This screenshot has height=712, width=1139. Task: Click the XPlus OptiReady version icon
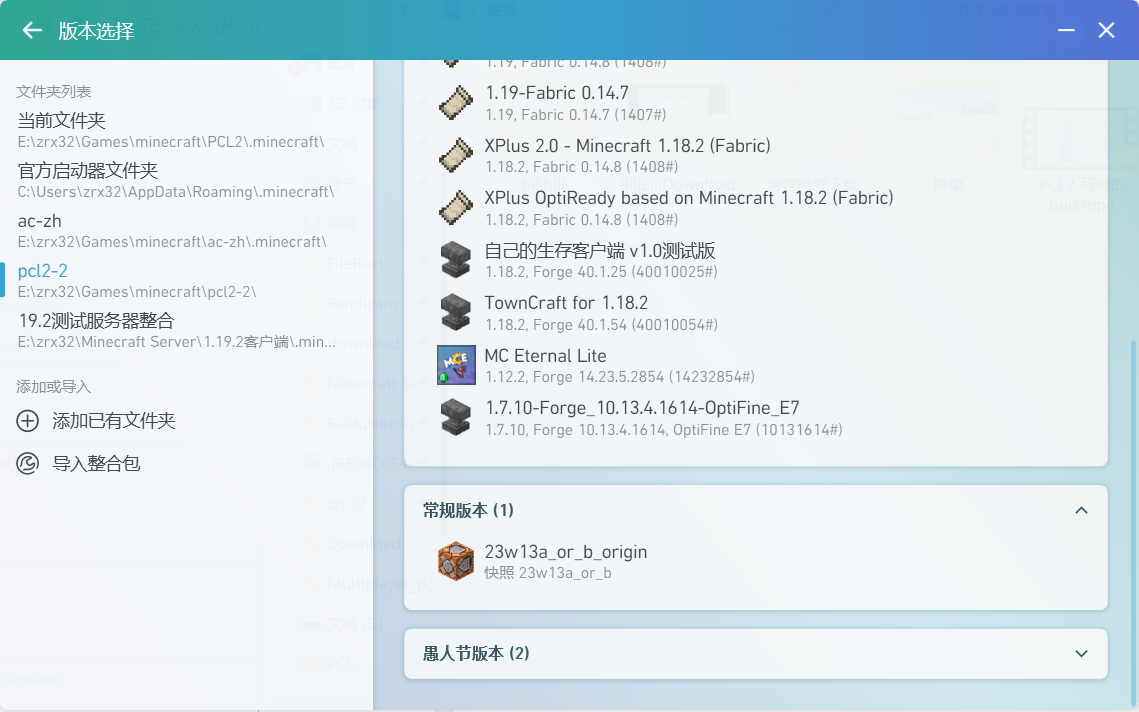point(456,207)
